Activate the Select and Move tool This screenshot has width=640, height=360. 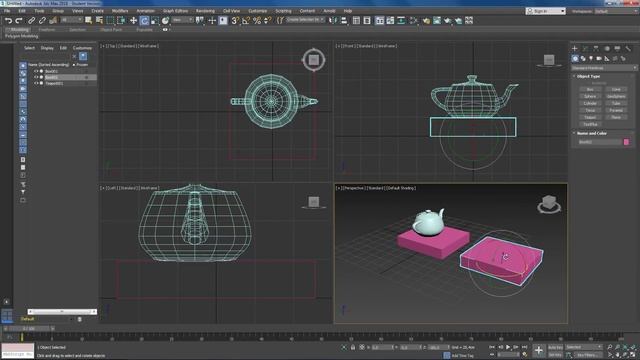(133, 20)
